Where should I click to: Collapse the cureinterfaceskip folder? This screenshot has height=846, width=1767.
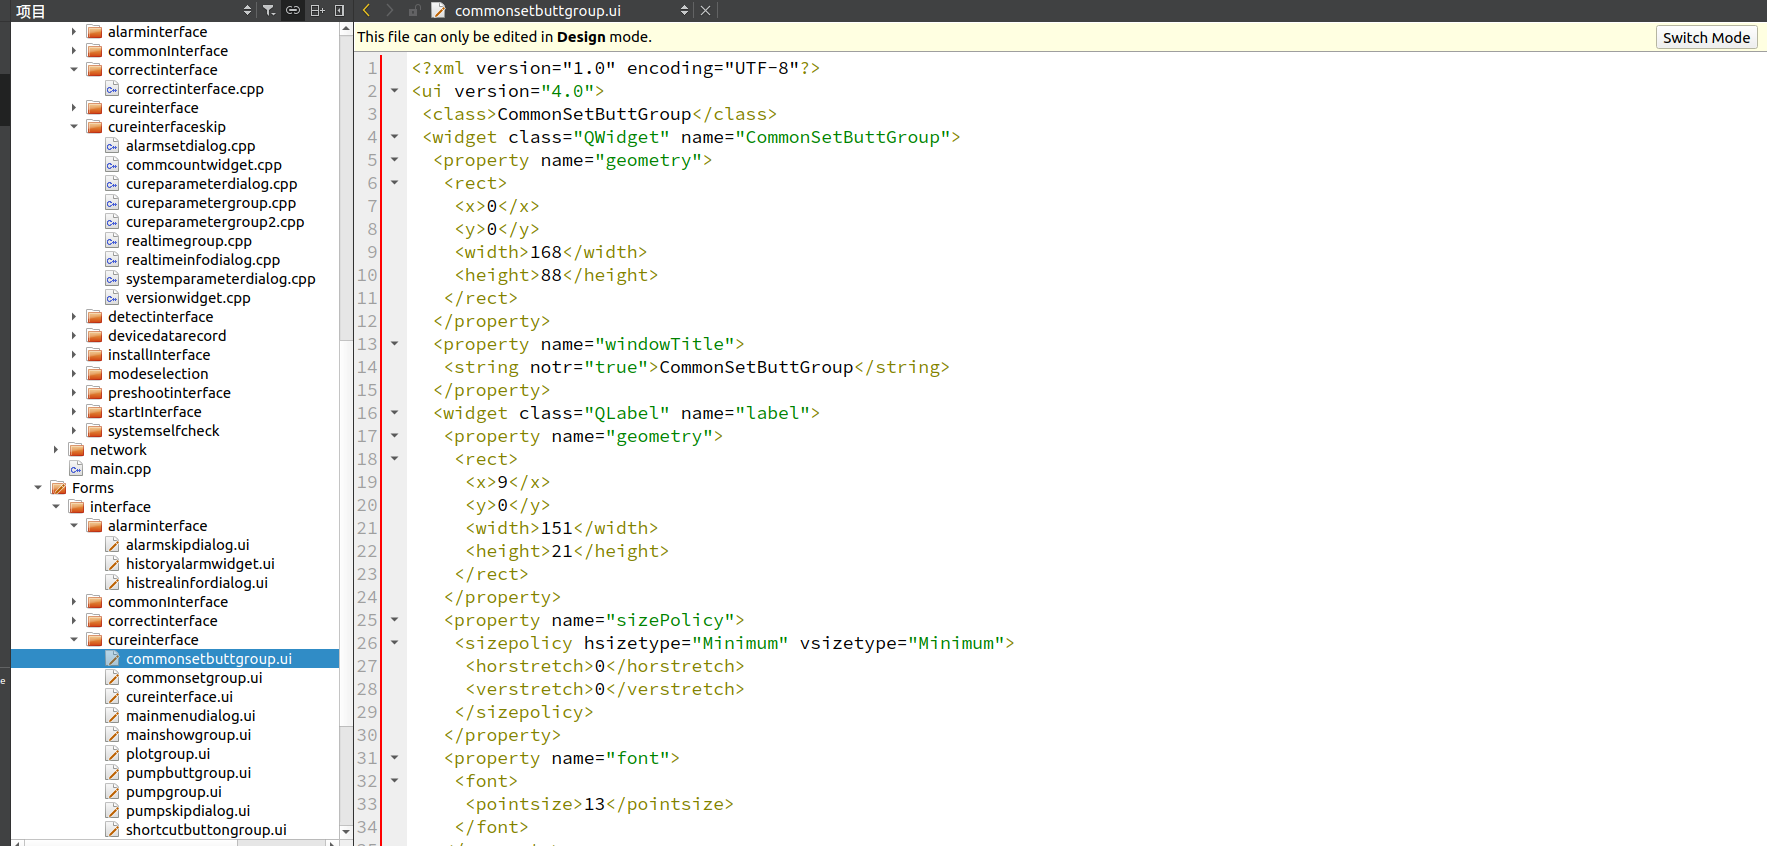click(74, 127)
